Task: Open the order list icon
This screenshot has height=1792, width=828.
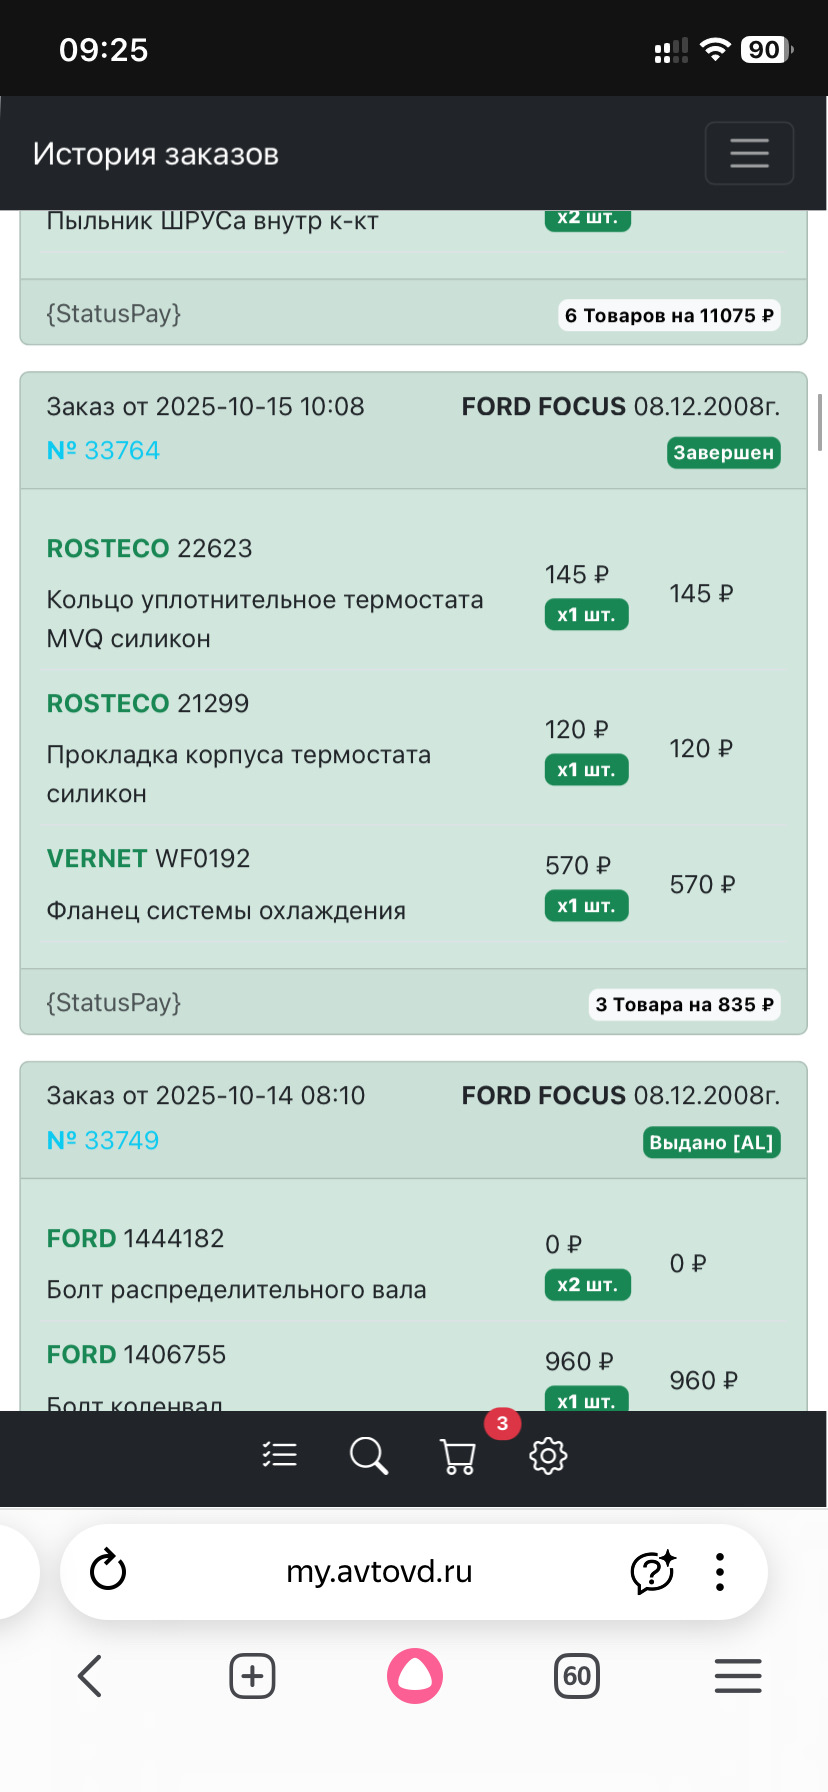Action: click(x=280, y=1455)
